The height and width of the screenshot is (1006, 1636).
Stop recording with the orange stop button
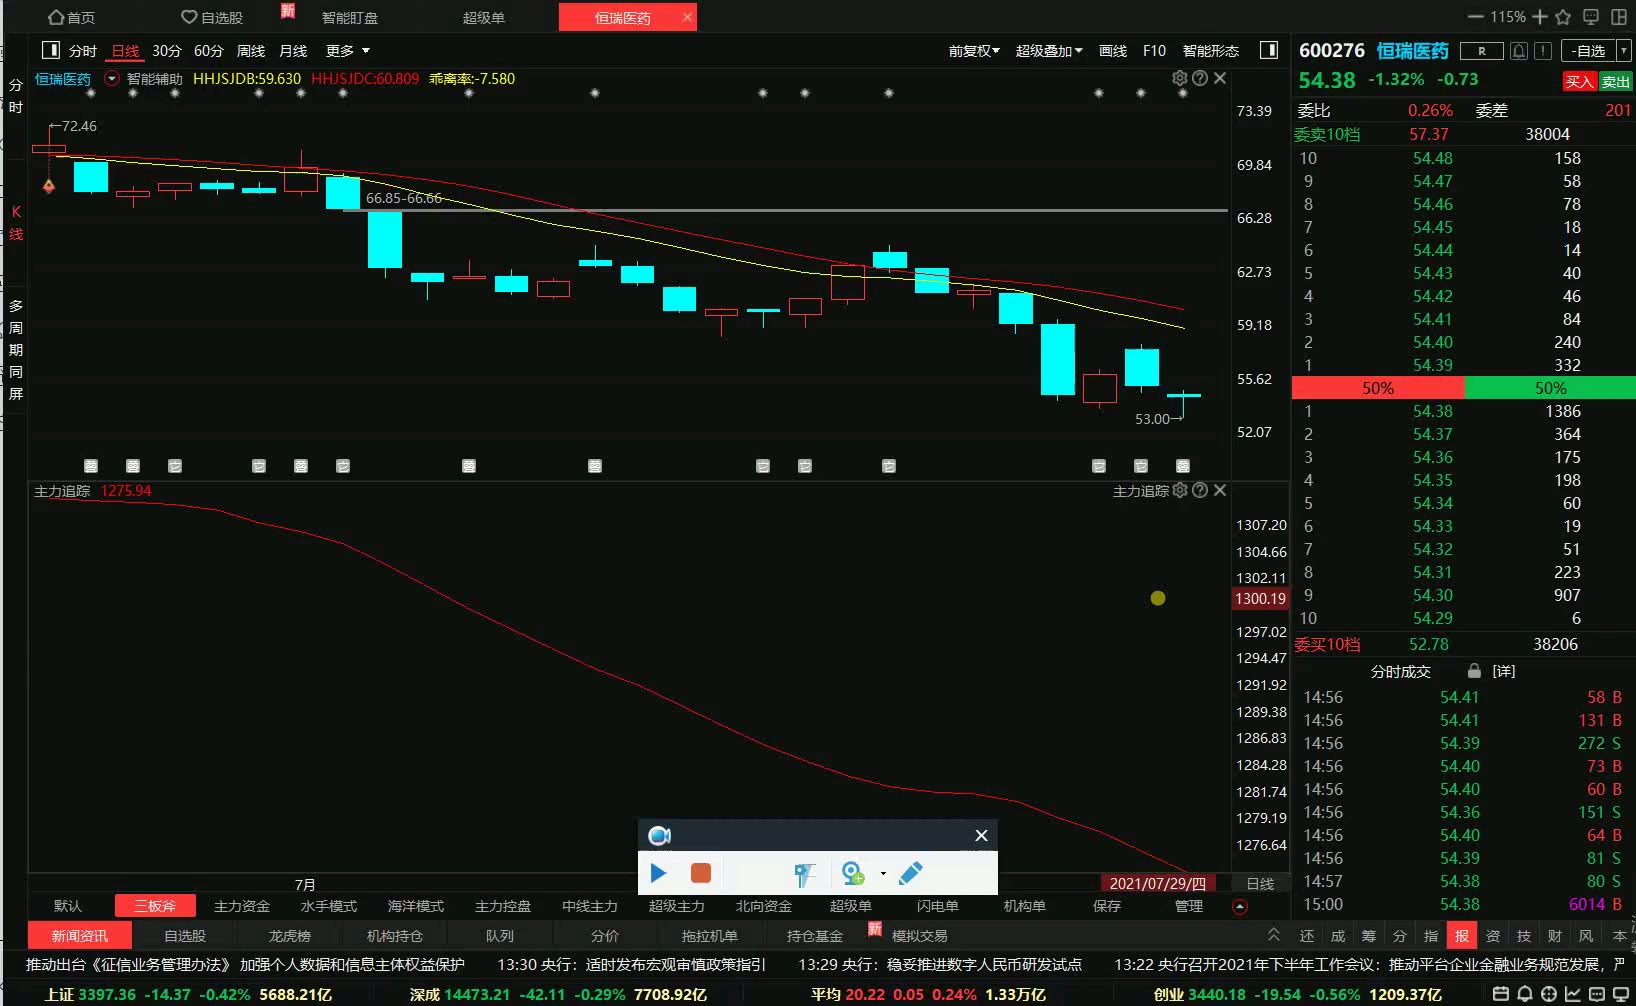coord(701,873)
